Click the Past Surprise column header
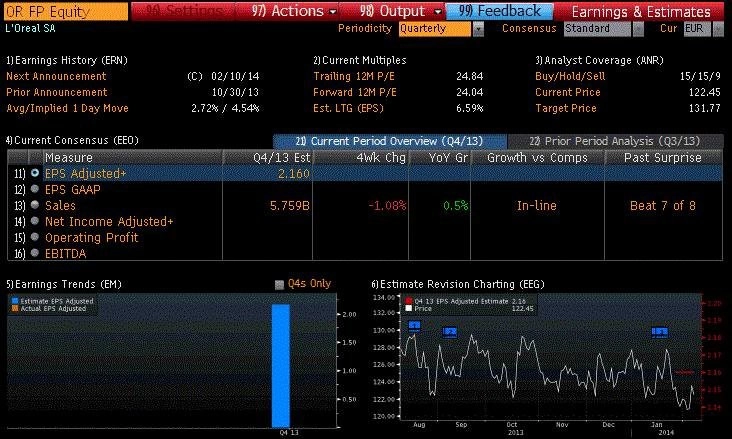This screenshot has width=732, height=439. click(x=663, y=158)
